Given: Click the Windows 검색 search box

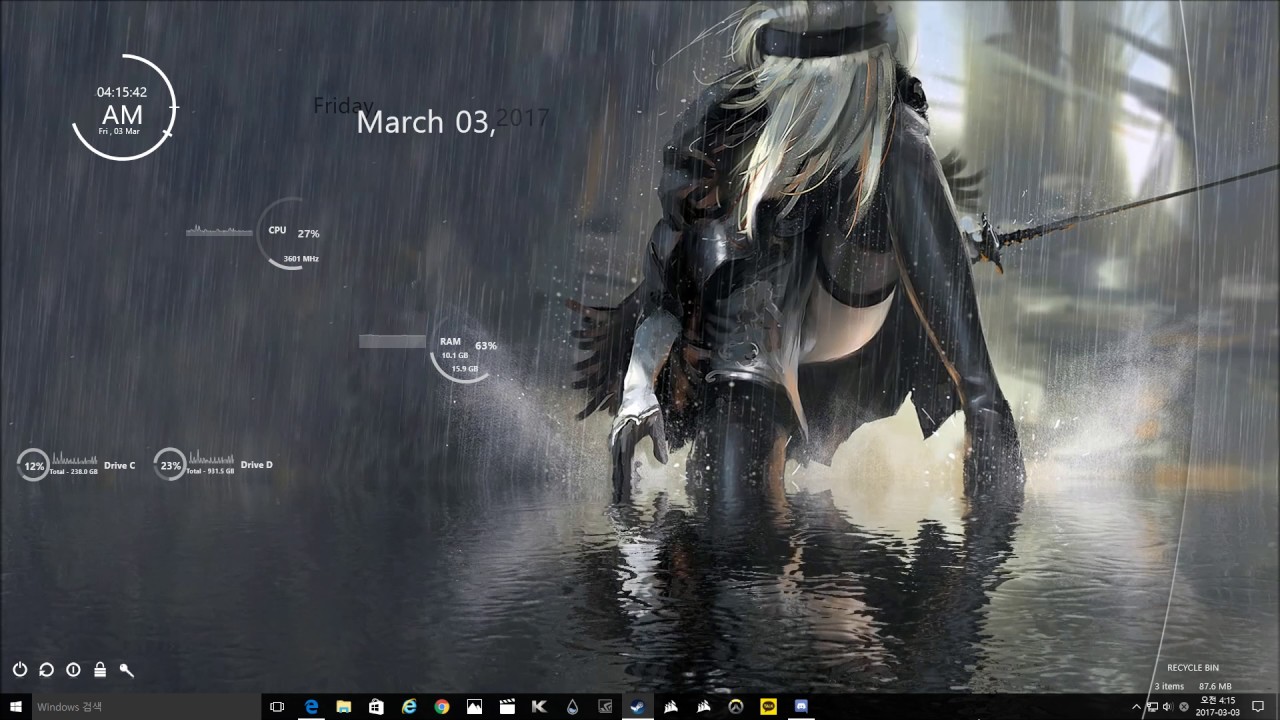Looking at the screenshot, I should click(x=147, y=707).
